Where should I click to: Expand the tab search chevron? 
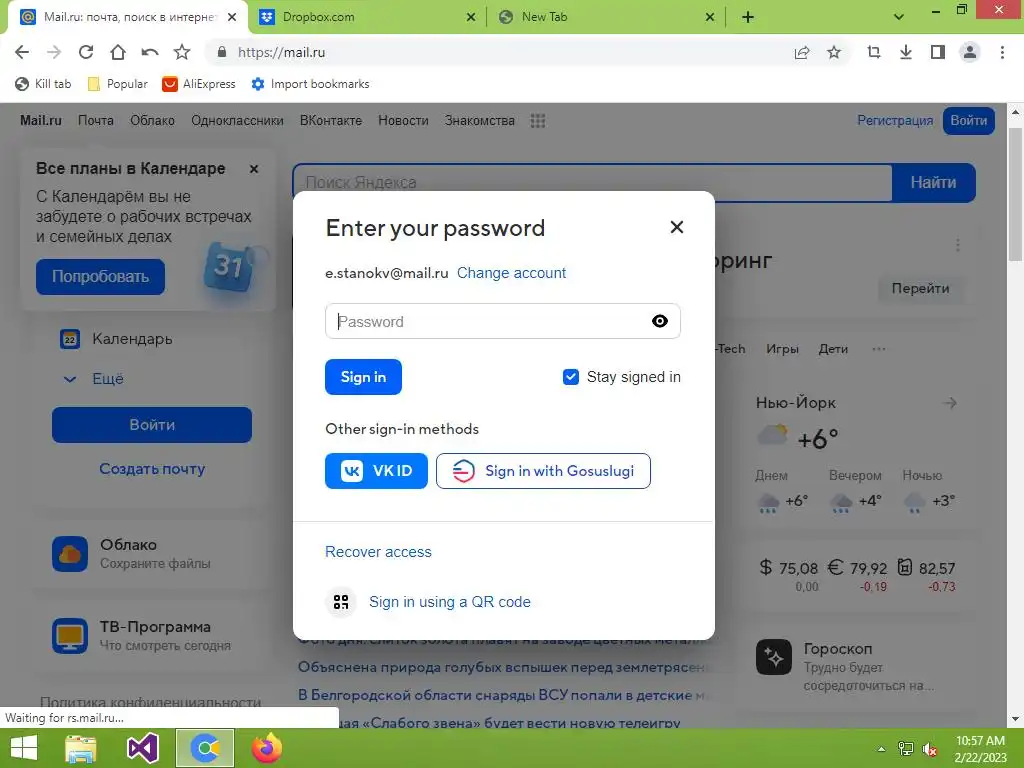[x=899, y=17]
